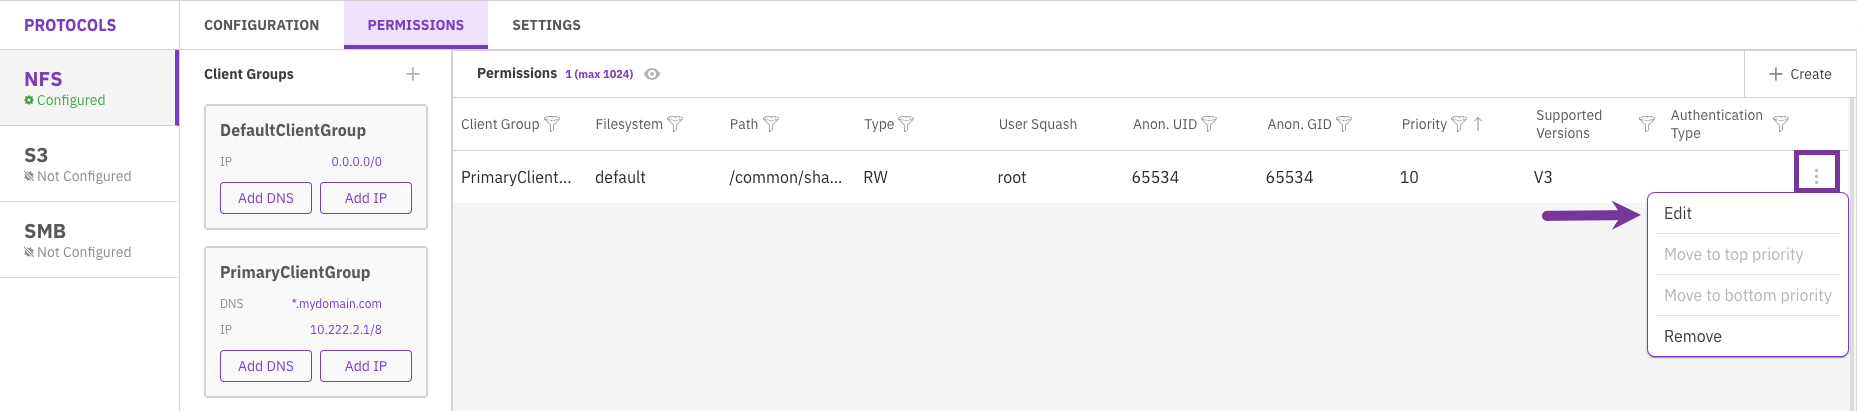Filter the Supported Versions column

coord(1646,124)
